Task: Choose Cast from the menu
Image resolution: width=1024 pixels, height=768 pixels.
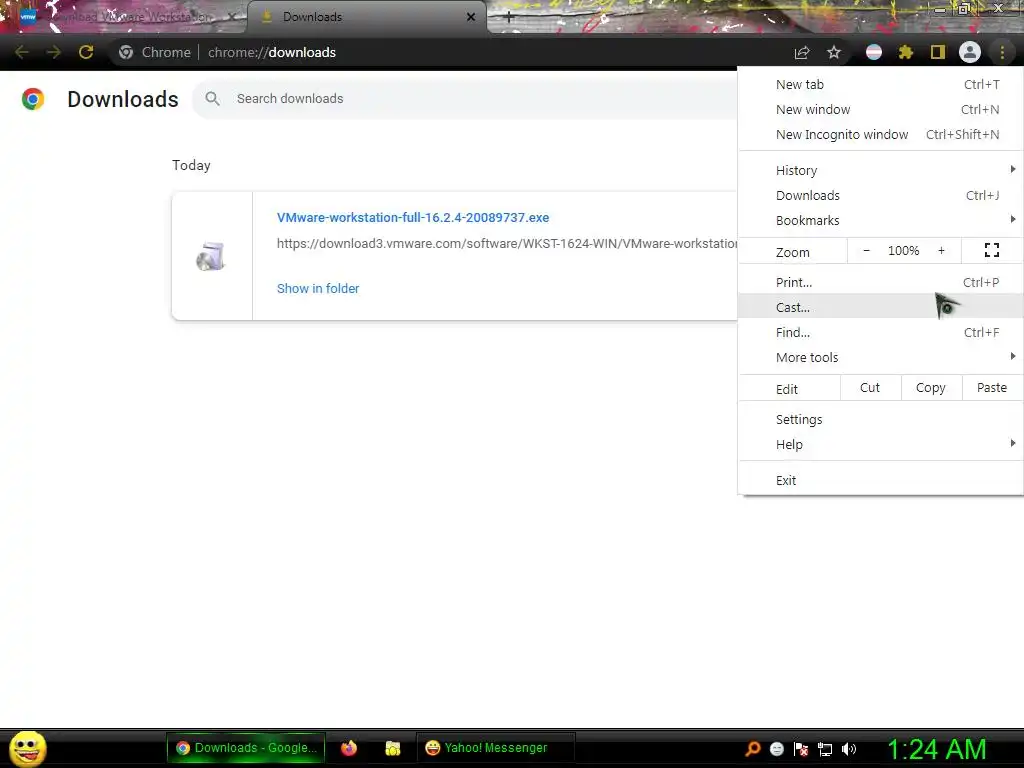Action: [x=880, y=307]
